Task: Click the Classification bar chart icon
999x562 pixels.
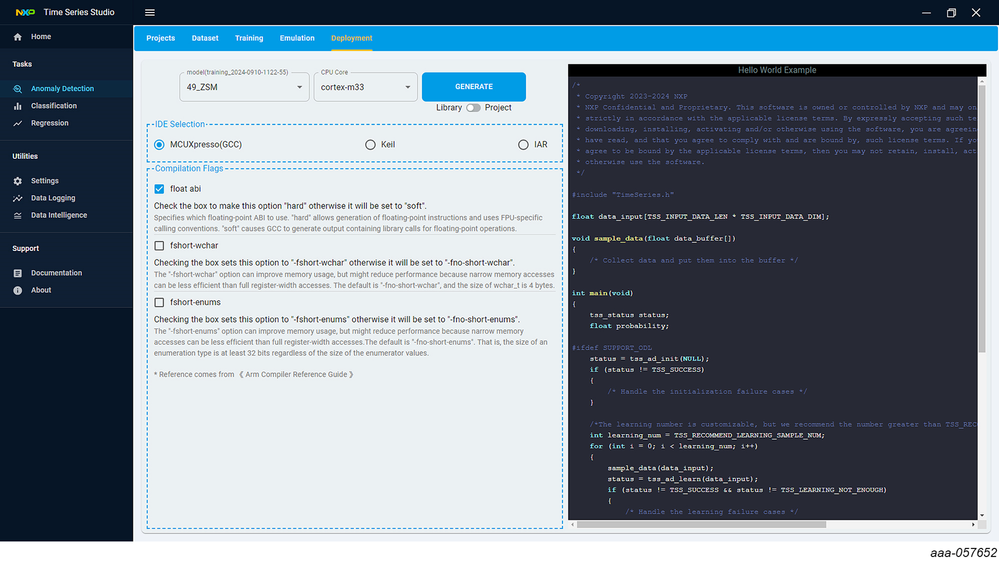Action: click(x=17, y=106)
